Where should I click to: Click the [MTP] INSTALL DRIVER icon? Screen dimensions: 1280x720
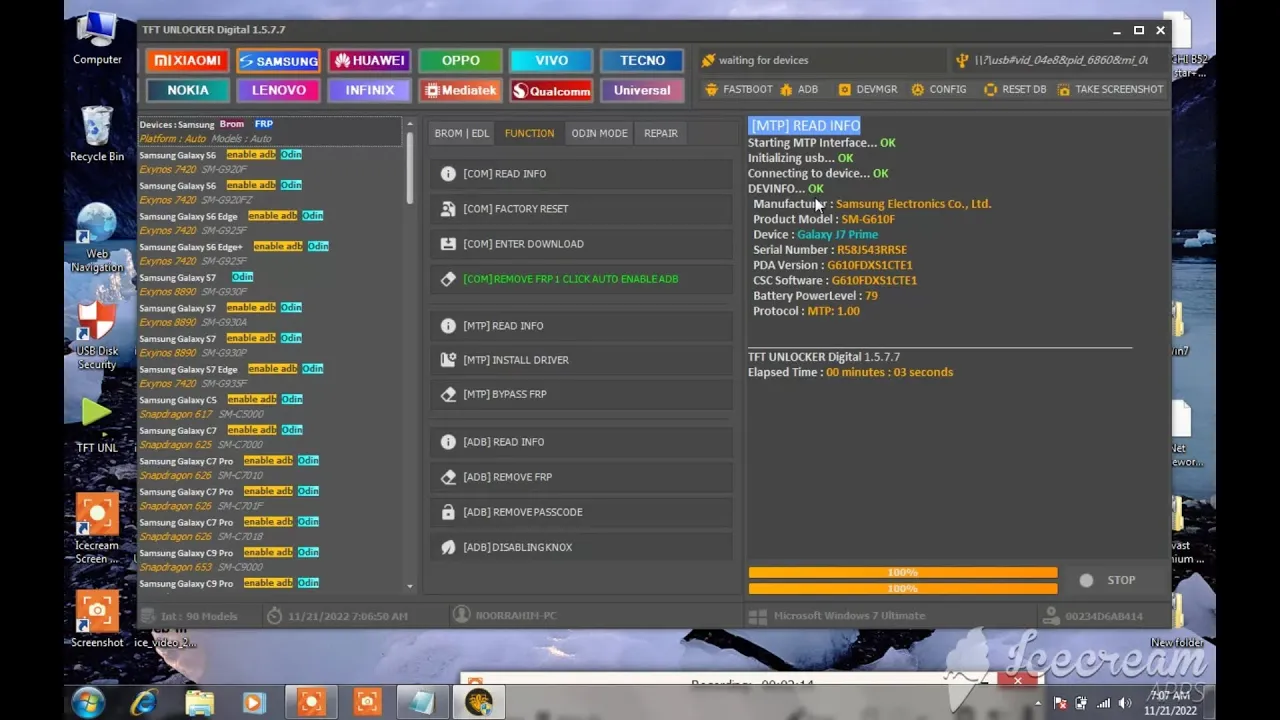(x=448, y=360)
